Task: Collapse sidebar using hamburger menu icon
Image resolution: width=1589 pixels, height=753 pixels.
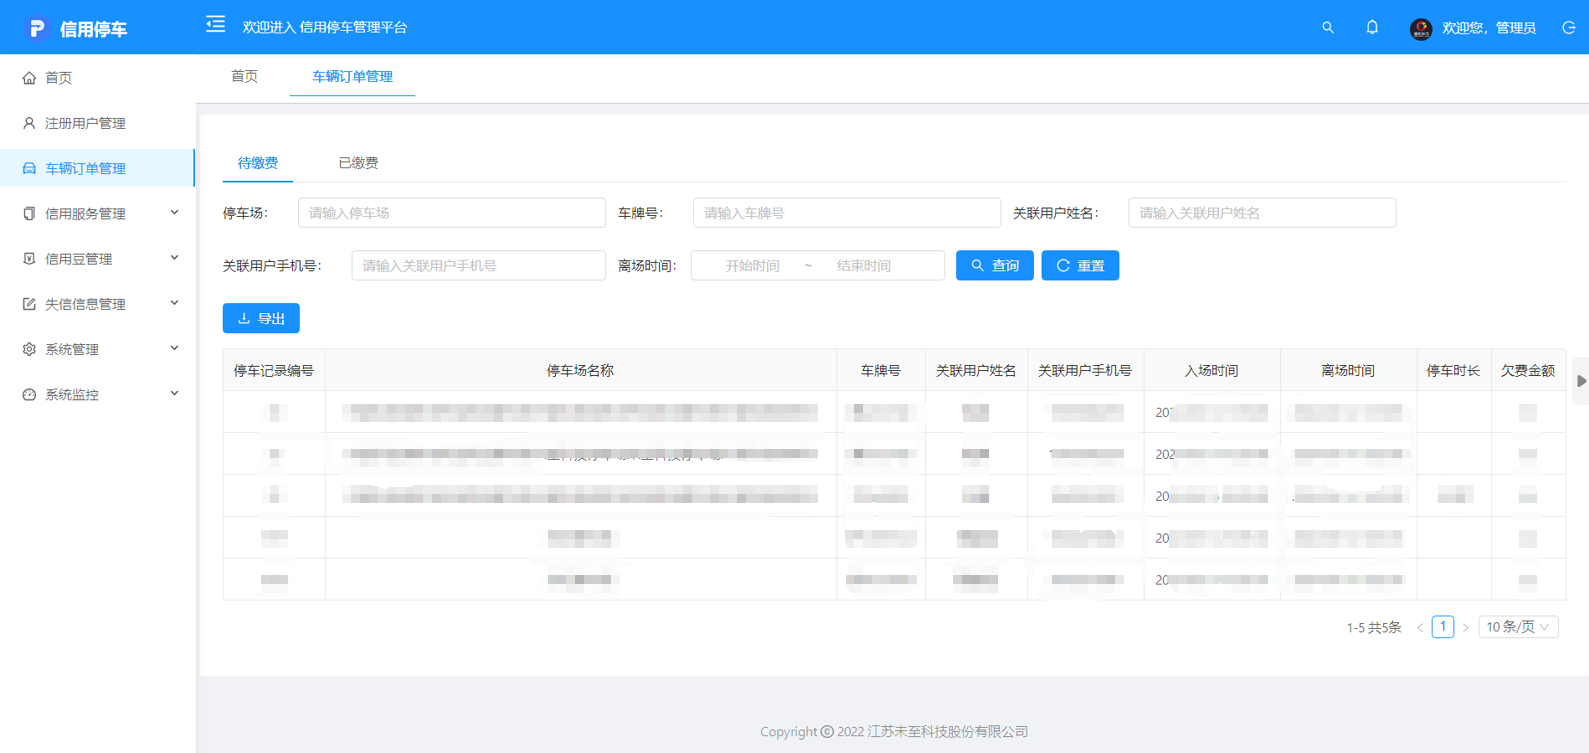Action: [215, 25]
